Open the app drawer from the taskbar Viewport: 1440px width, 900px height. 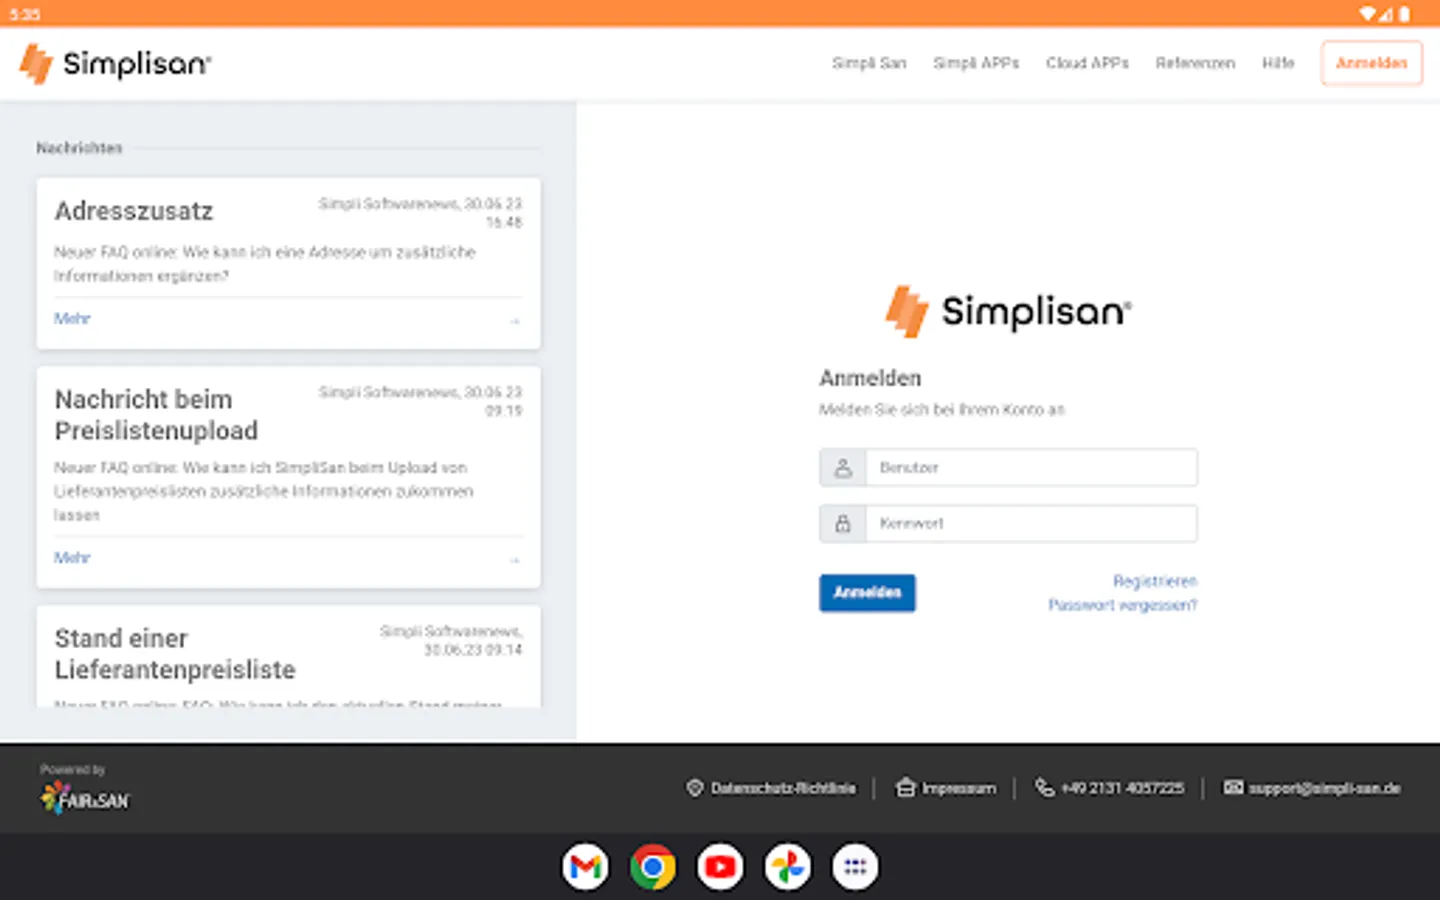(855, 867)
